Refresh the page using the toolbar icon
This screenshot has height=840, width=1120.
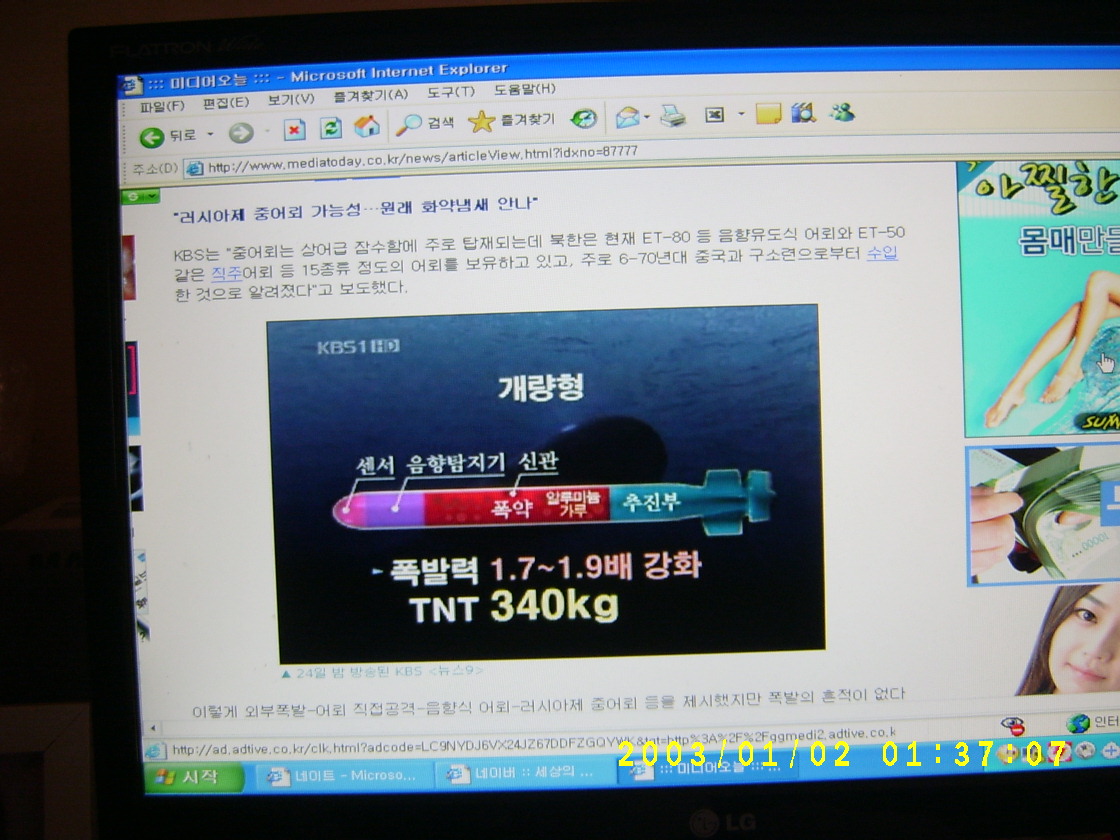point(331,128)
